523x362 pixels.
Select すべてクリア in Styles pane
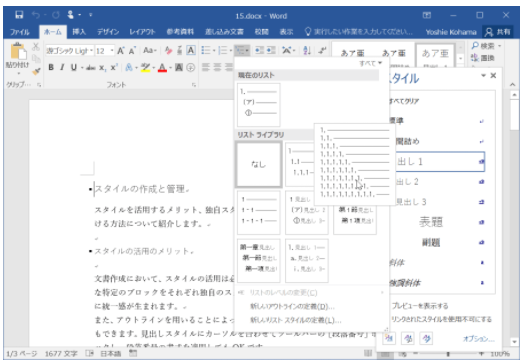pyautogui.click(x=405, y=101)
